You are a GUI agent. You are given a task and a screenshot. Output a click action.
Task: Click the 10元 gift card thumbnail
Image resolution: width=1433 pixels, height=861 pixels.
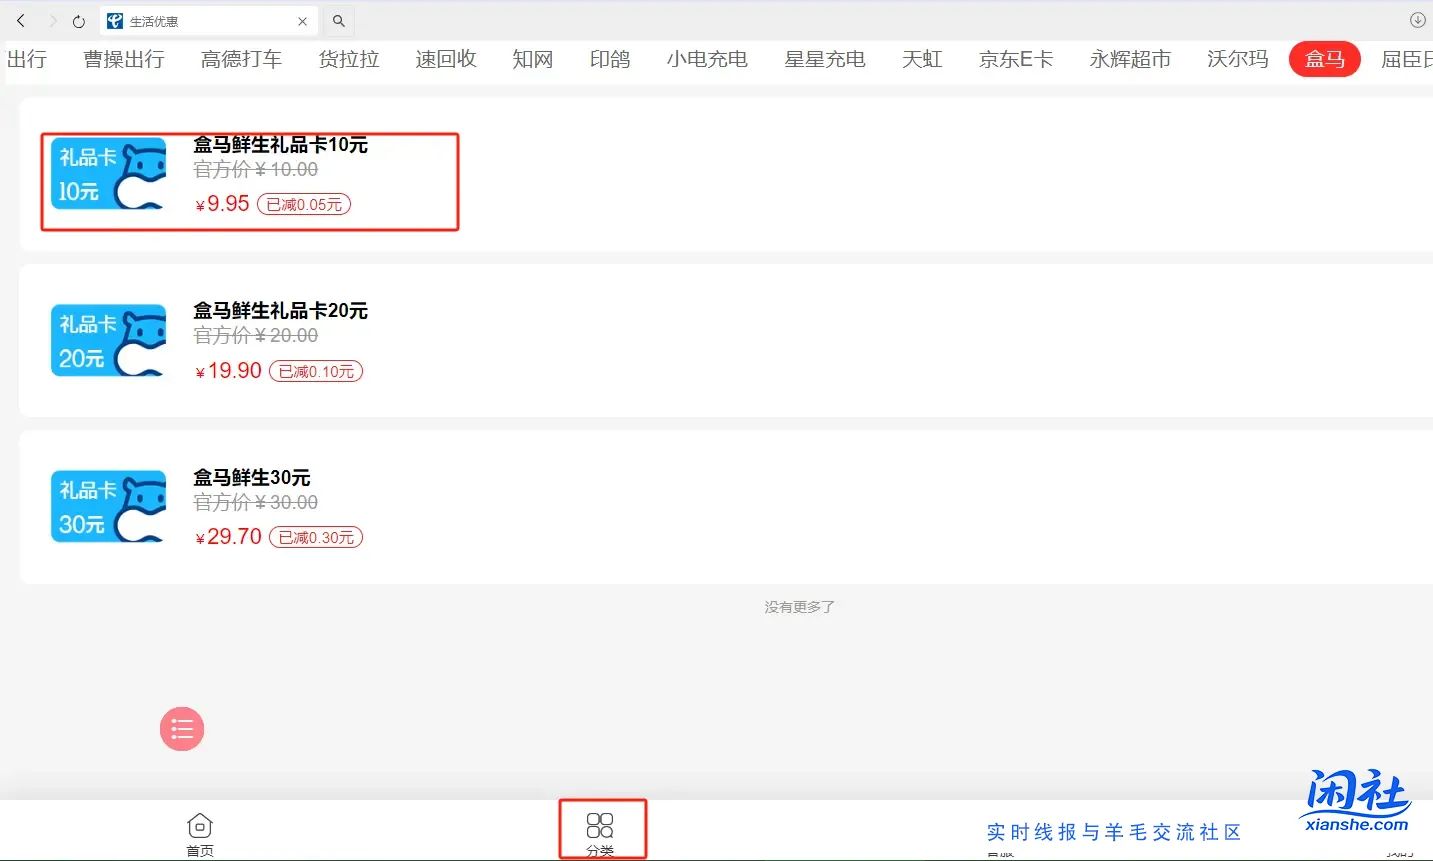tap(107, 174)
